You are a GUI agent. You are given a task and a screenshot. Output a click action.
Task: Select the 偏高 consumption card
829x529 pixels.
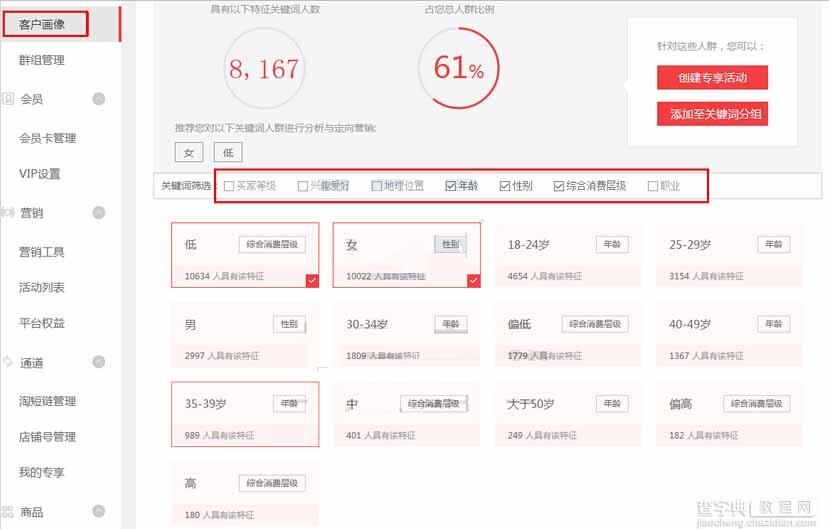[x=729, y=414]
